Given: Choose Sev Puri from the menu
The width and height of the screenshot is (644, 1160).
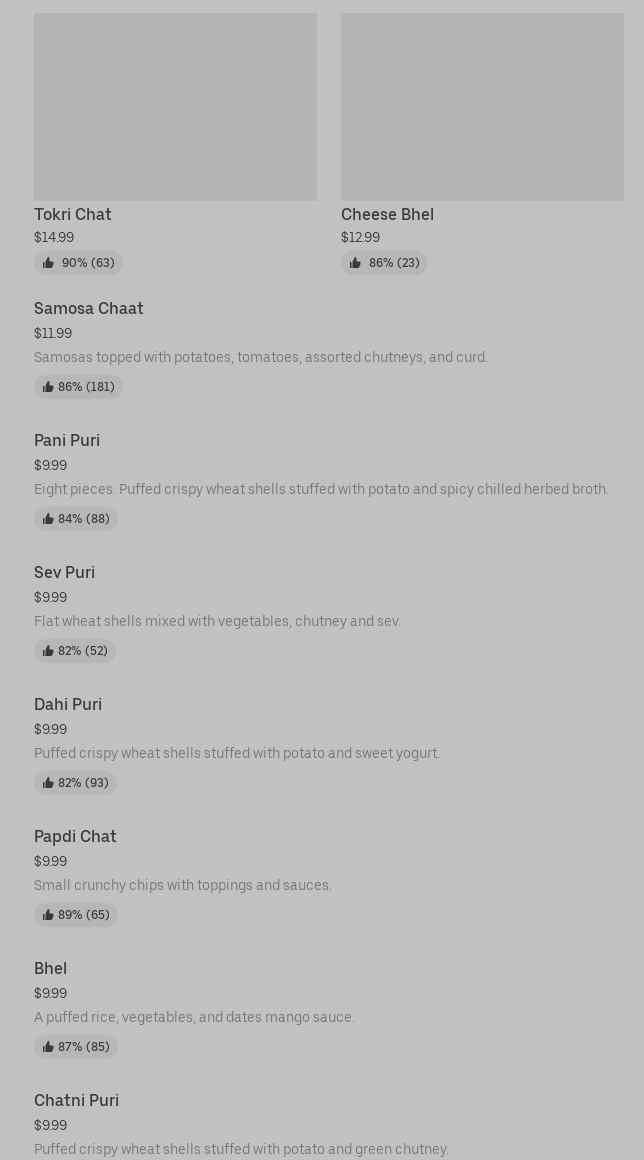Looking at the screenshot, I should (65, 572).
